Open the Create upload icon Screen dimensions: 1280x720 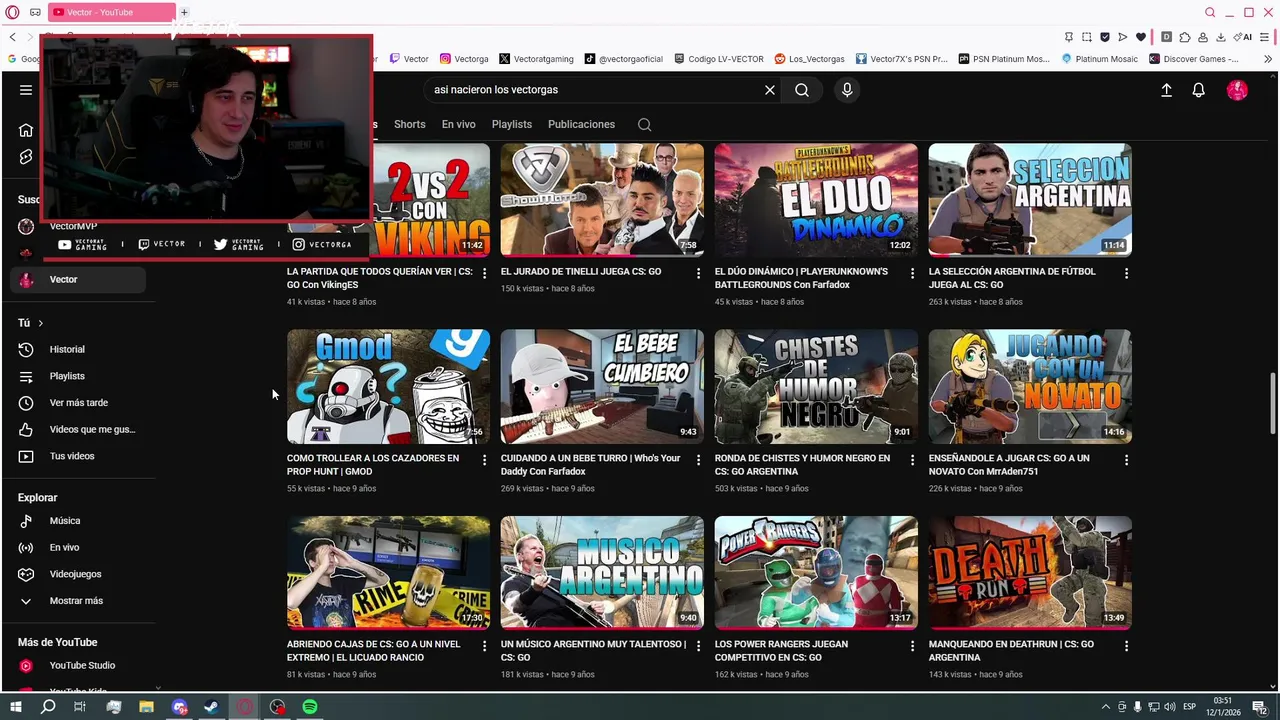click(x=1166, y=90)
